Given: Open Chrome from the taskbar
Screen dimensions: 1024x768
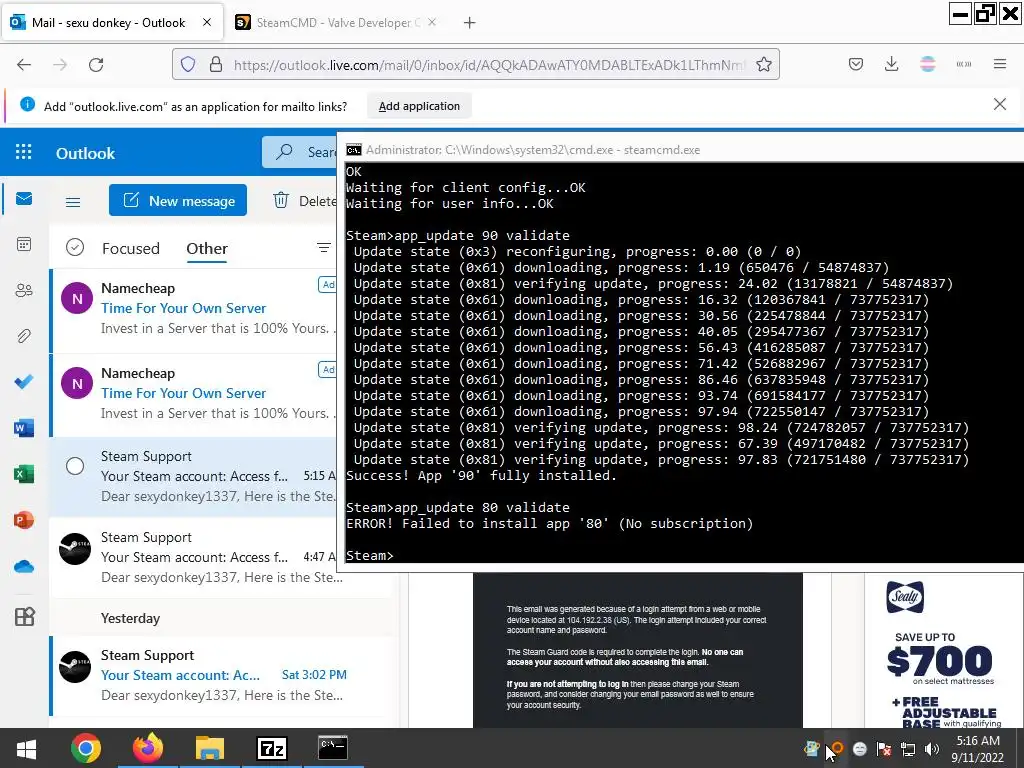Looking at the screenshot, I should point(86,748).
